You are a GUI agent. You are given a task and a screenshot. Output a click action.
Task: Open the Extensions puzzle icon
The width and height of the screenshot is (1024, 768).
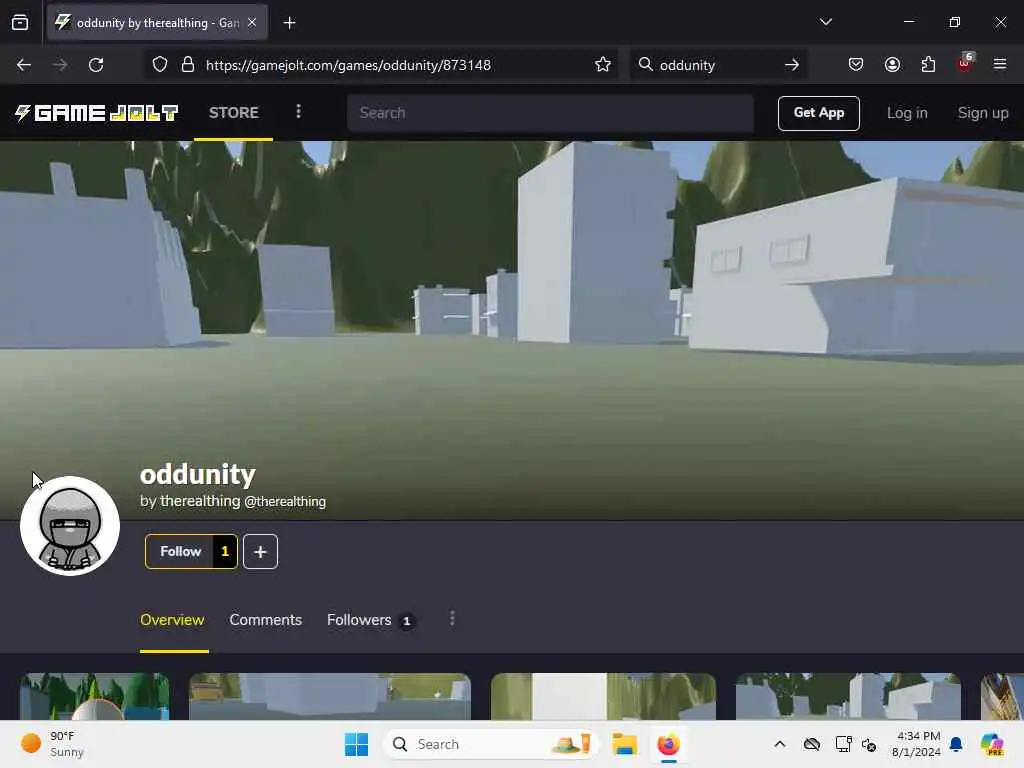928,64
